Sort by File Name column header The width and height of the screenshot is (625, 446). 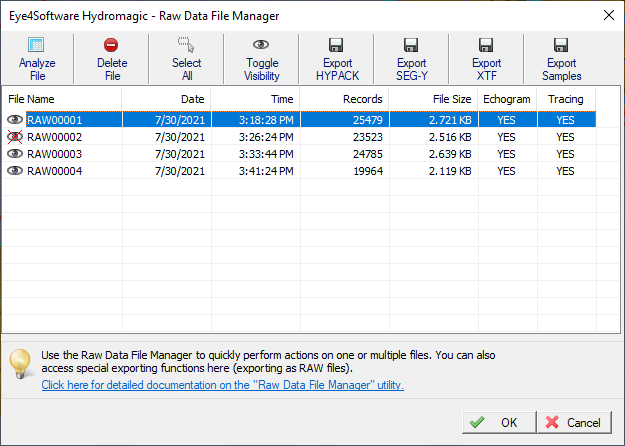coord(62,99)
